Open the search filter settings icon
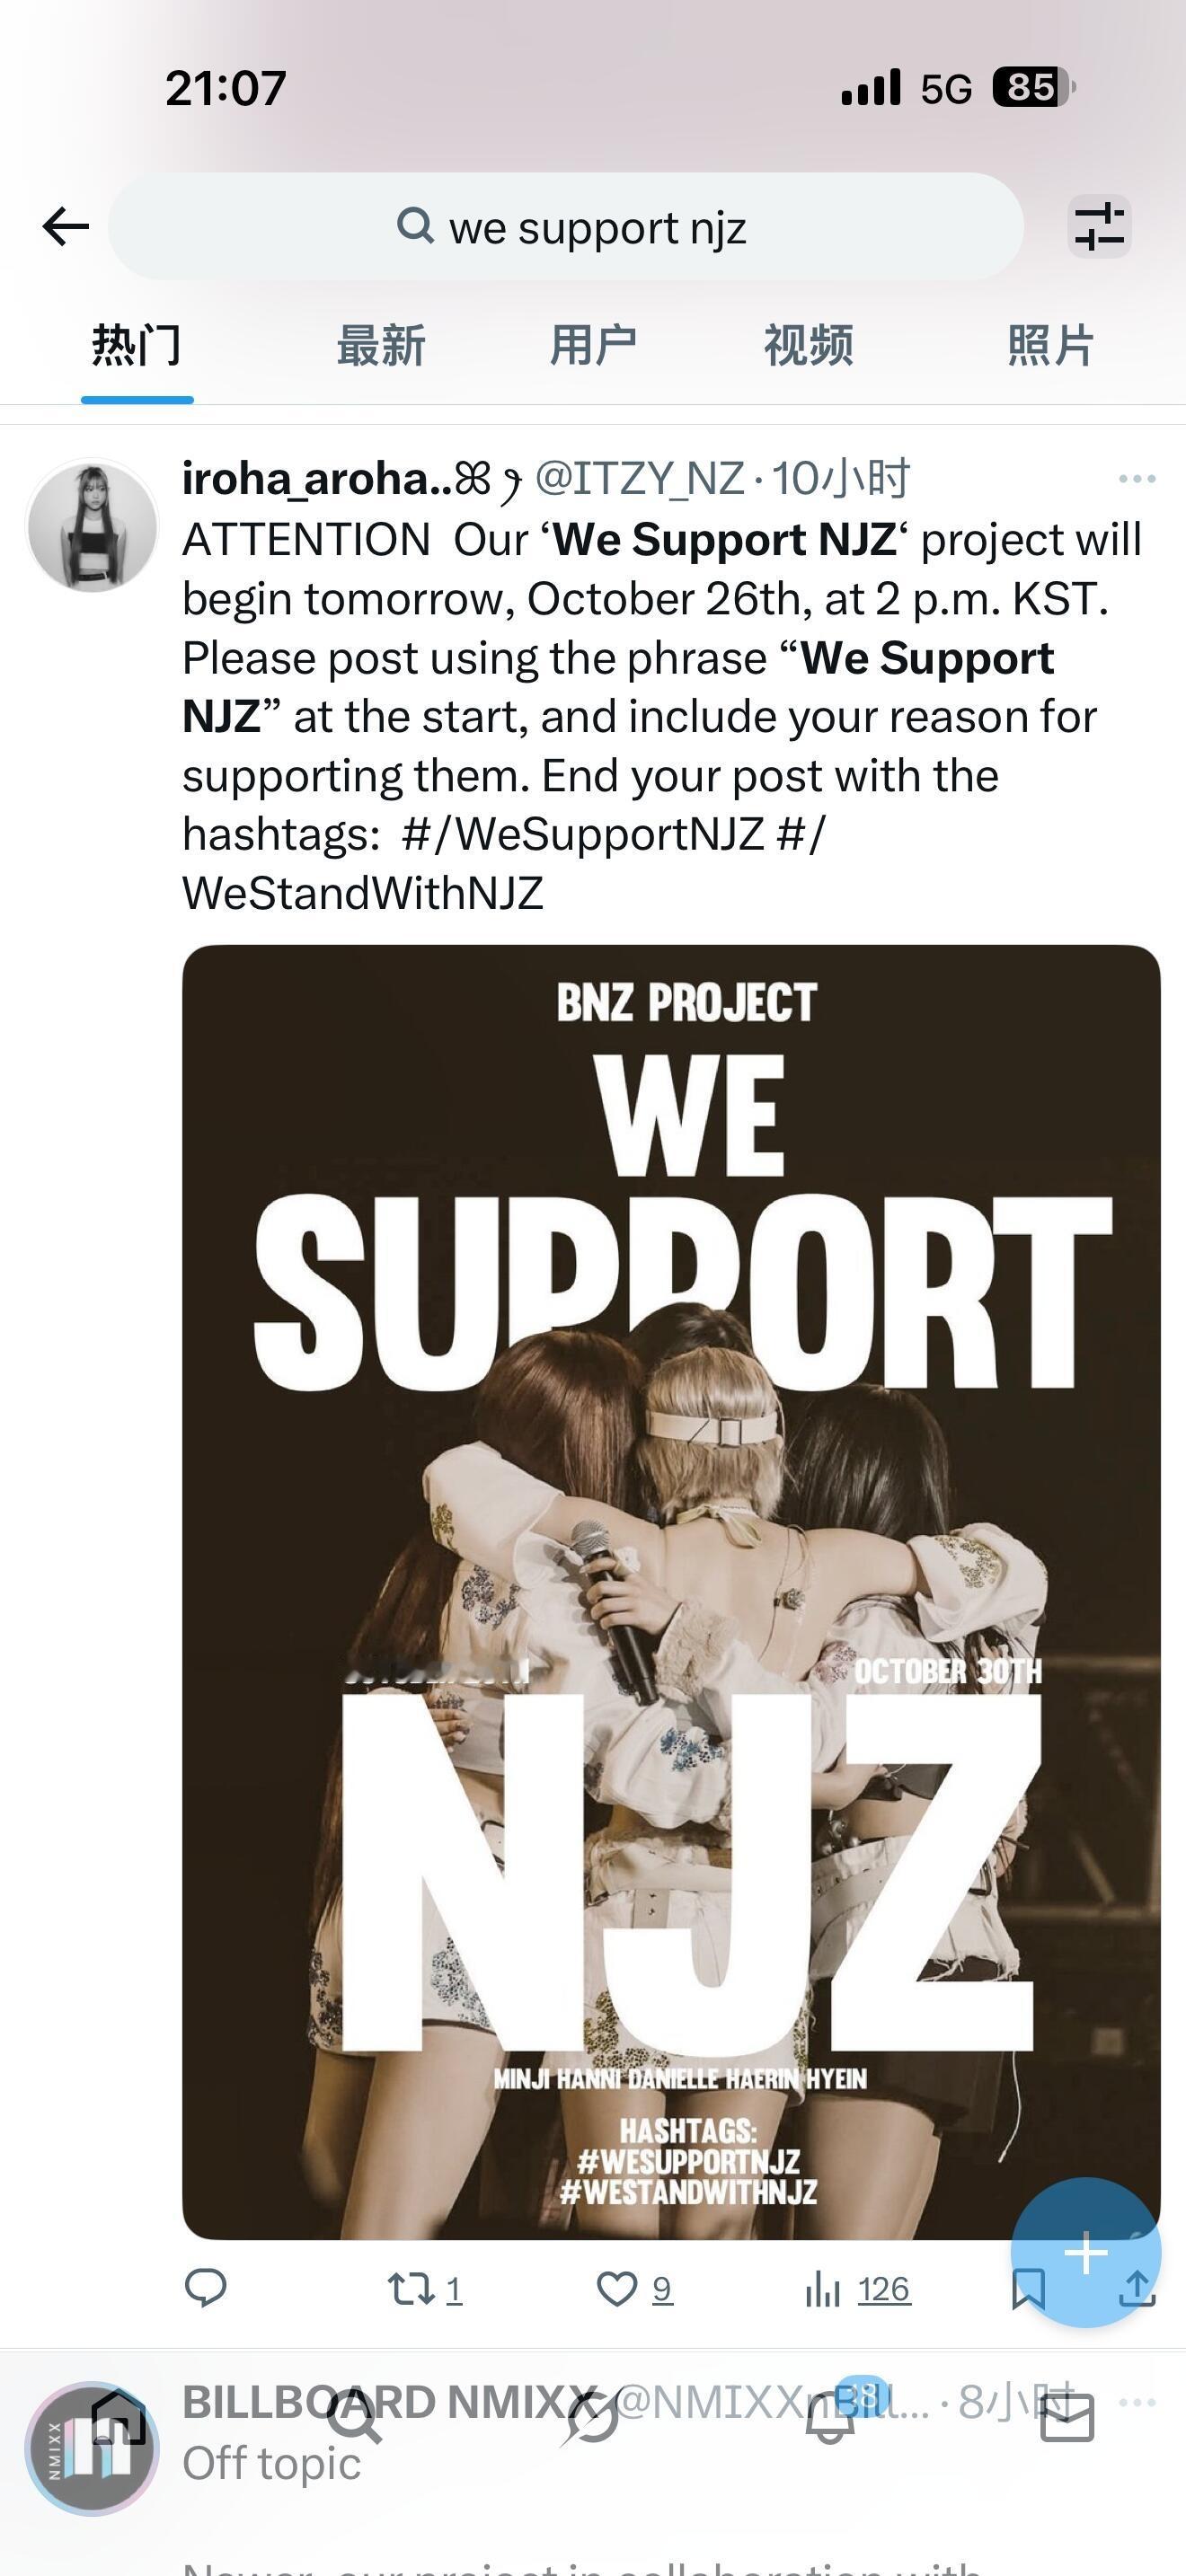This screenshot has height=2576, width=1186. [1099, 226]
